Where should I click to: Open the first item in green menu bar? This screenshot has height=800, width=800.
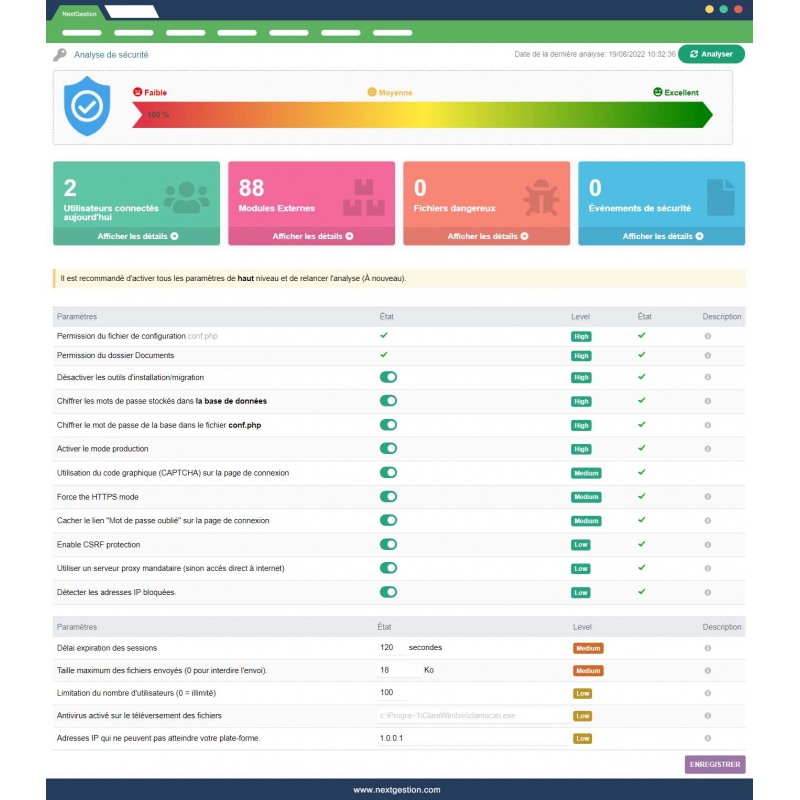[81, 33]
